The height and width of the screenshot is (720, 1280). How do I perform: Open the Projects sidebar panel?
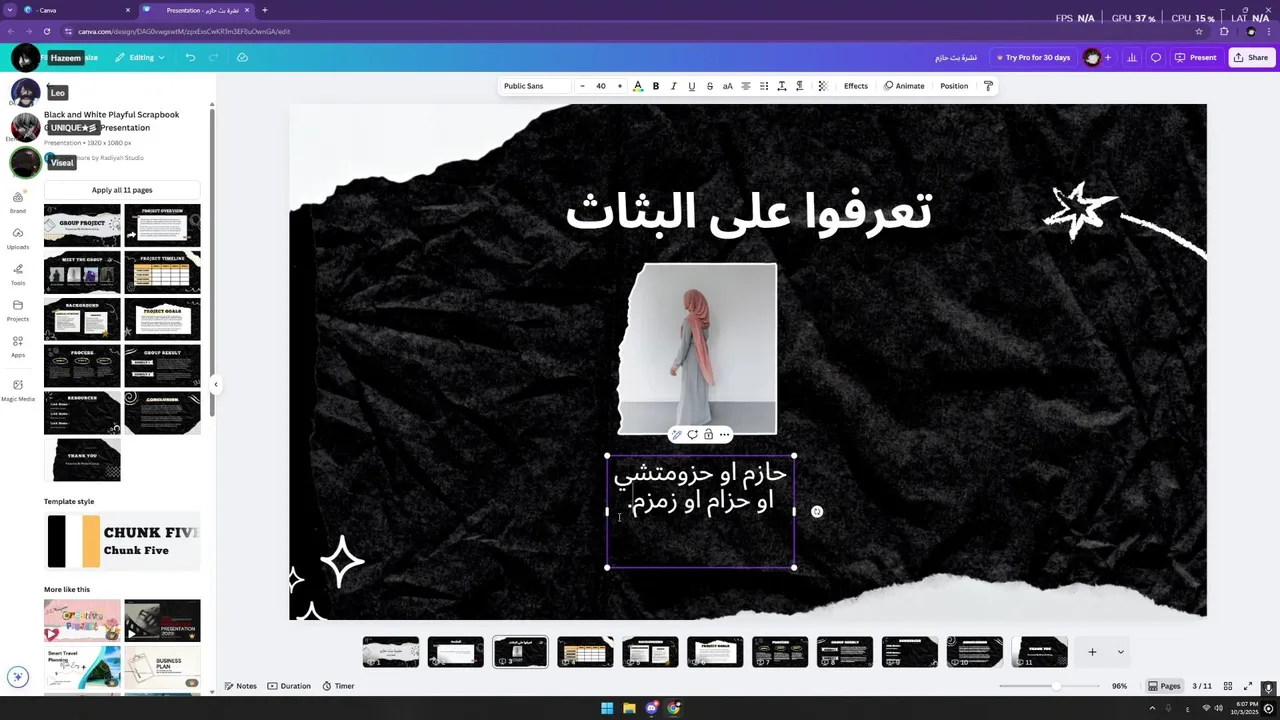coord(18,310)
